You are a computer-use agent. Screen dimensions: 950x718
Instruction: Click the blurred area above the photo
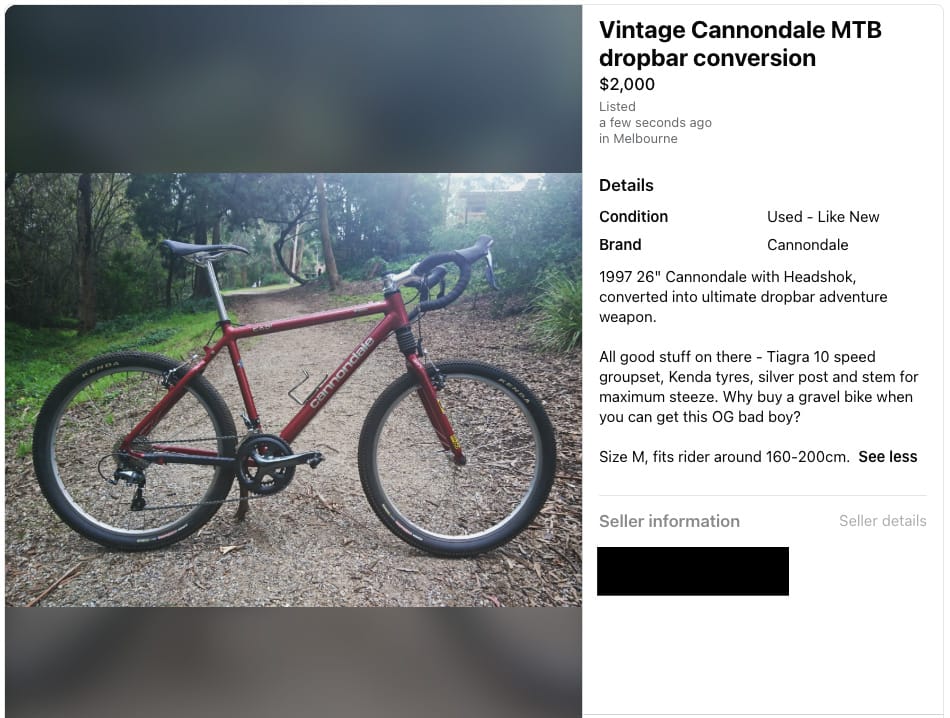[x=293, y=89]
